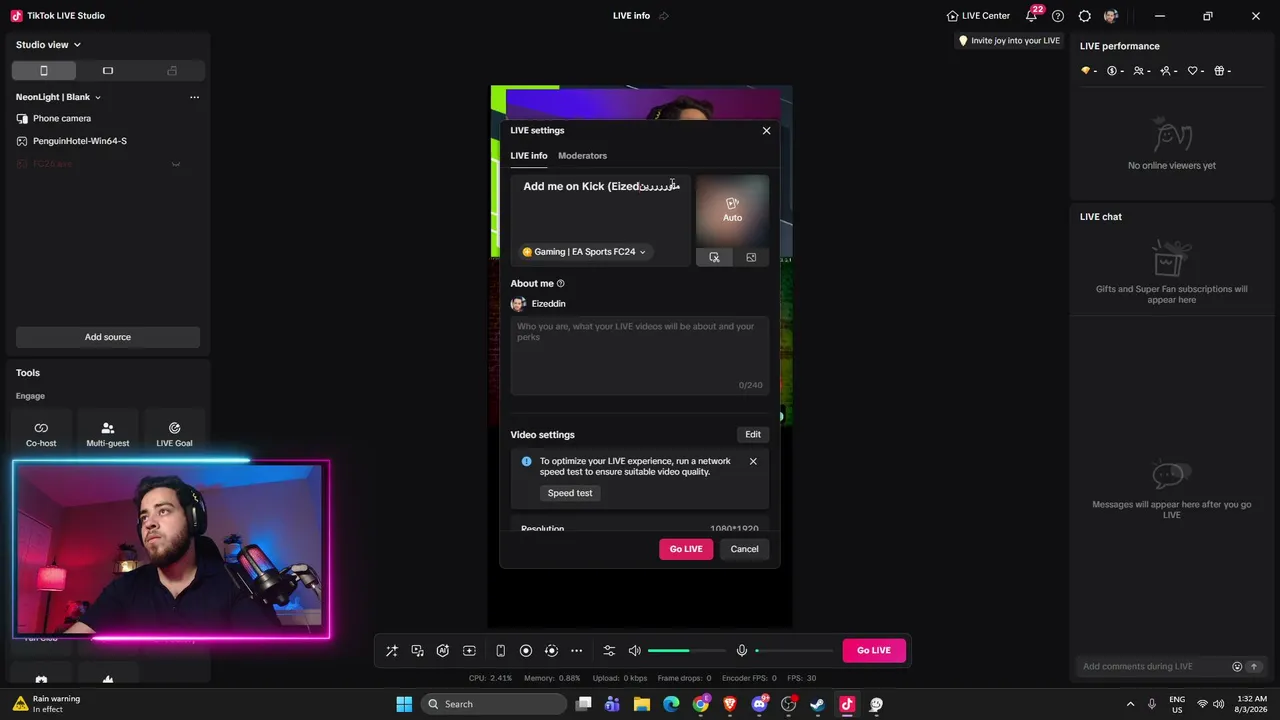Edit the LIVE title text field
The image size is (1280, 720).
[601, 187]
